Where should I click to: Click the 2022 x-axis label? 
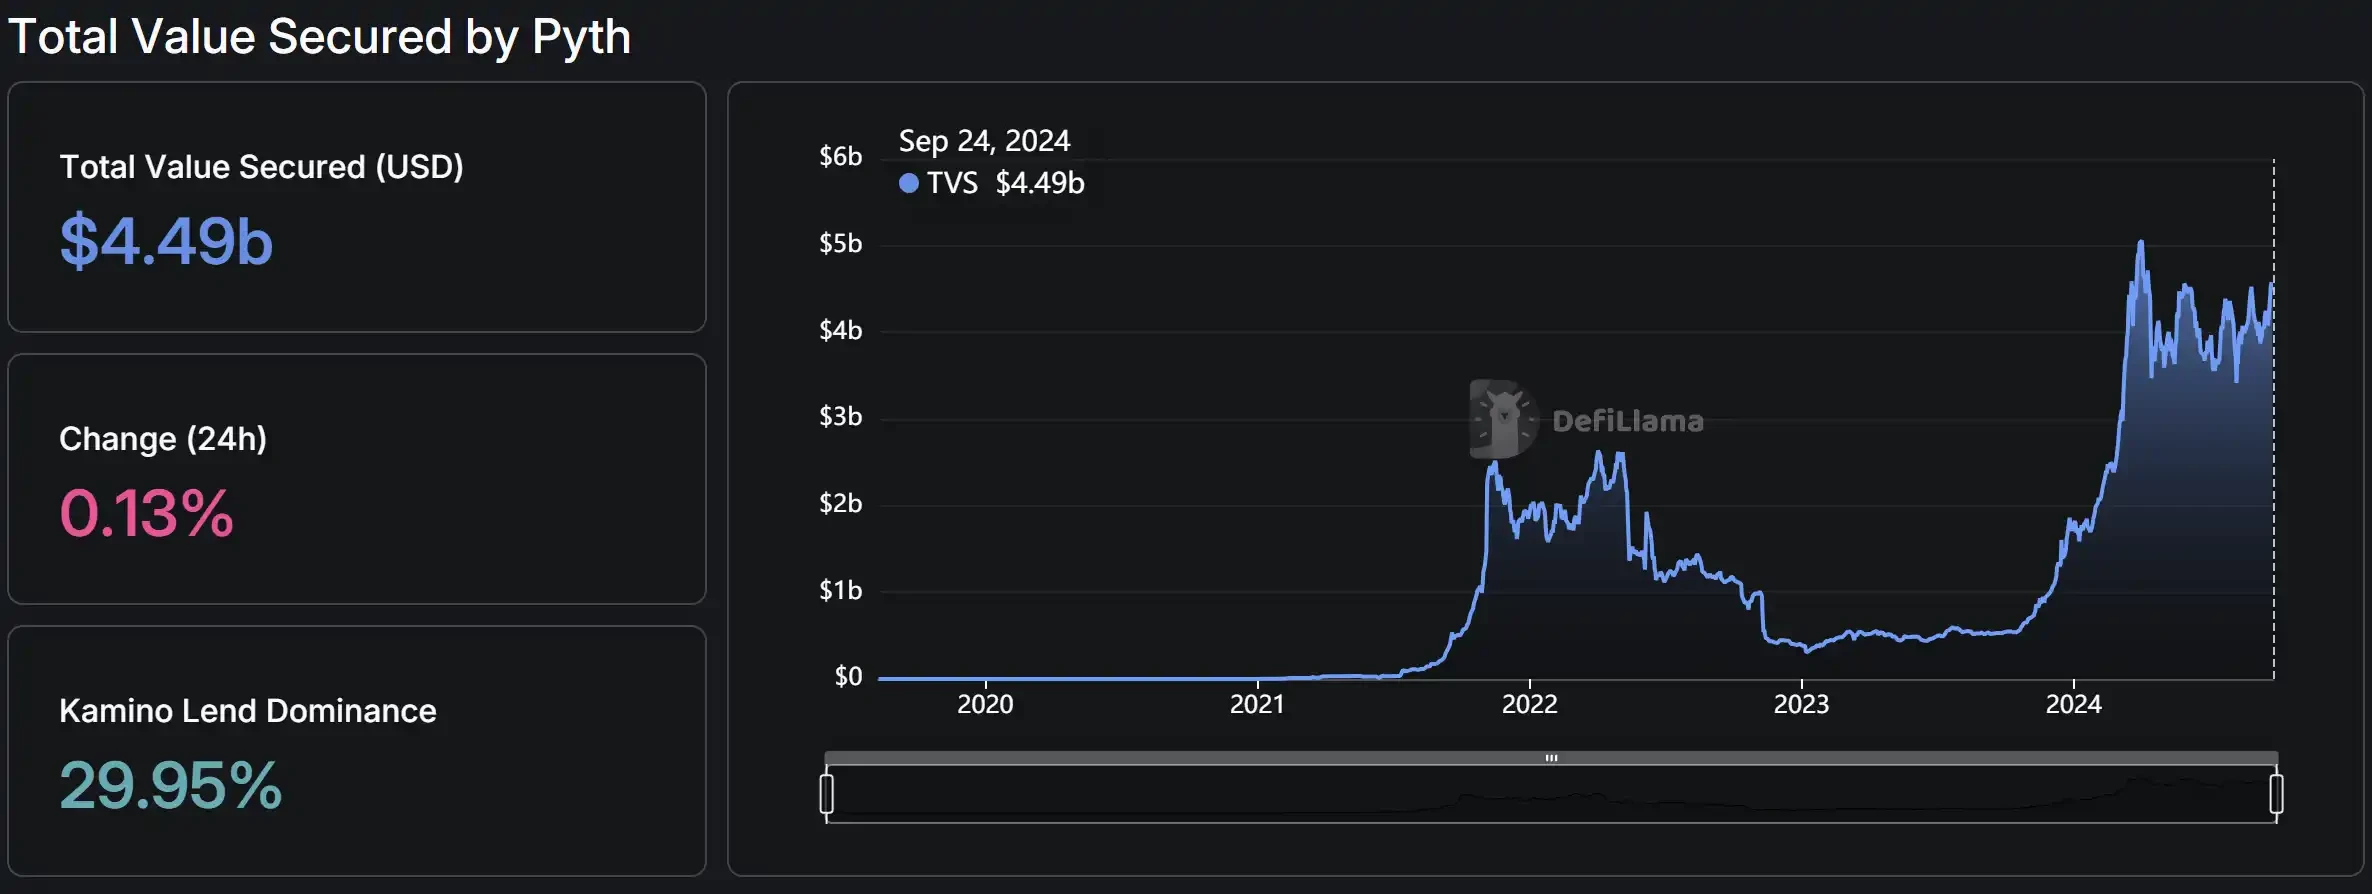coord(1529,705)
